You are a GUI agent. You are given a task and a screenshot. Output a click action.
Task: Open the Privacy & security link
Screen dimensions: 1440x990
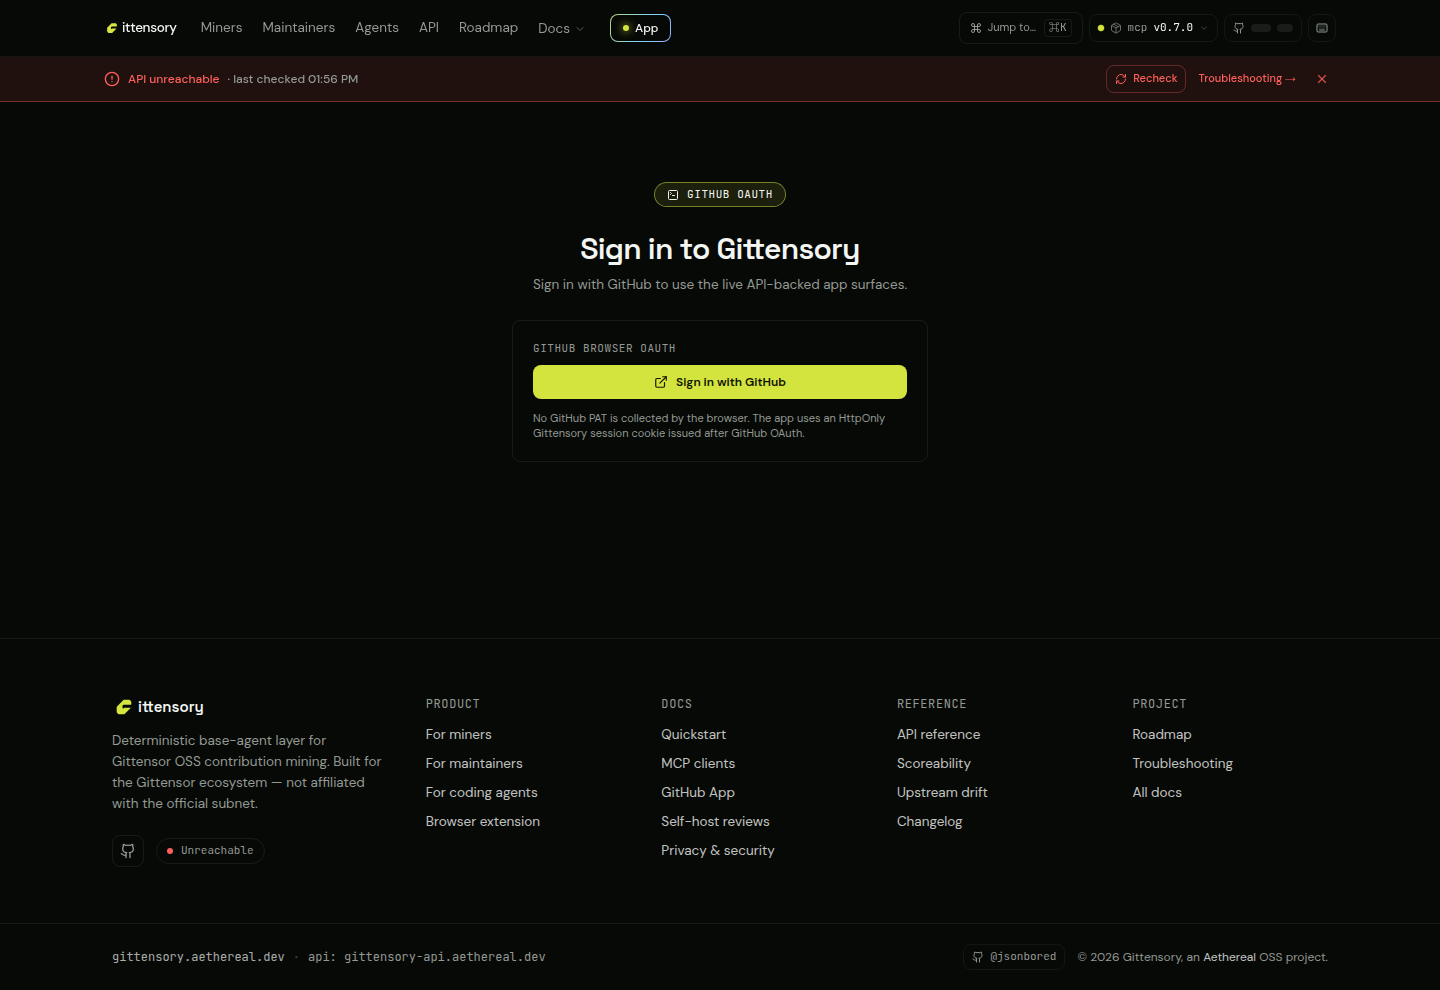[718, 851]
